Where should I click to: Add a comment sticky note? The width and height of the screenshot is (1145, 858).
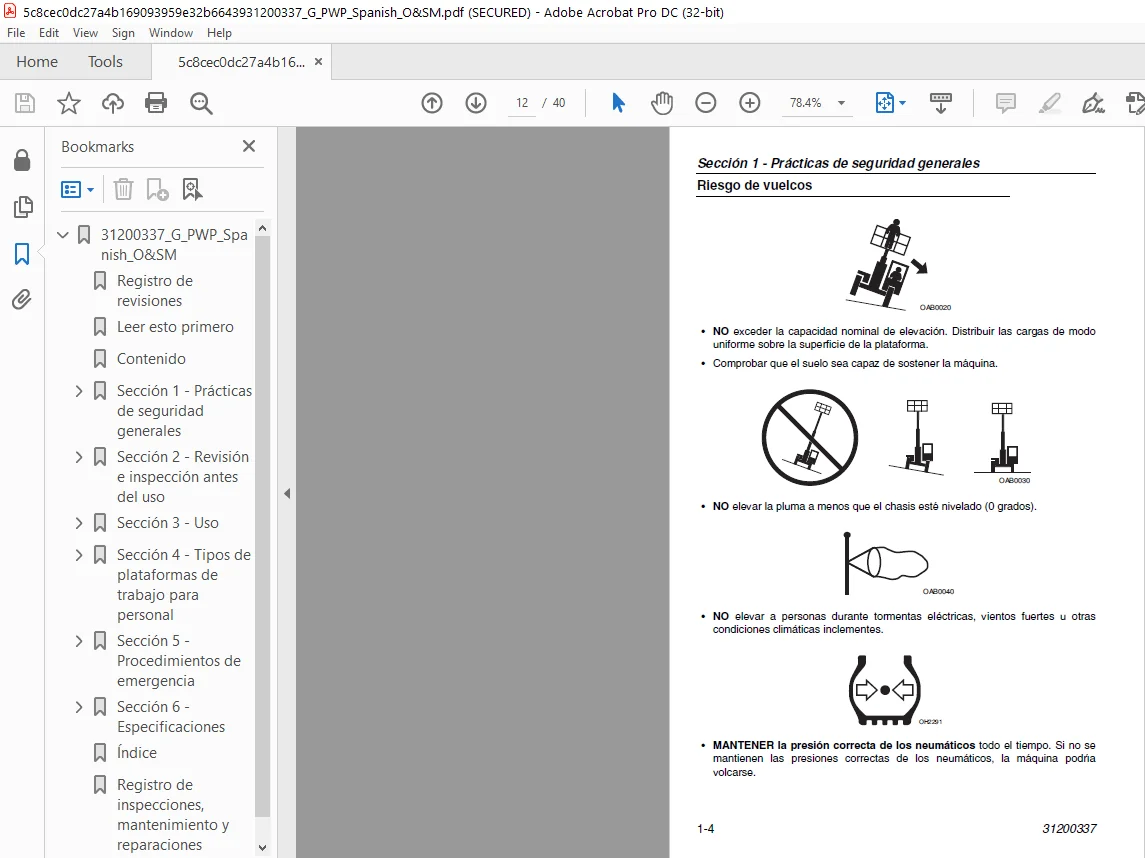pos(1006,103)
